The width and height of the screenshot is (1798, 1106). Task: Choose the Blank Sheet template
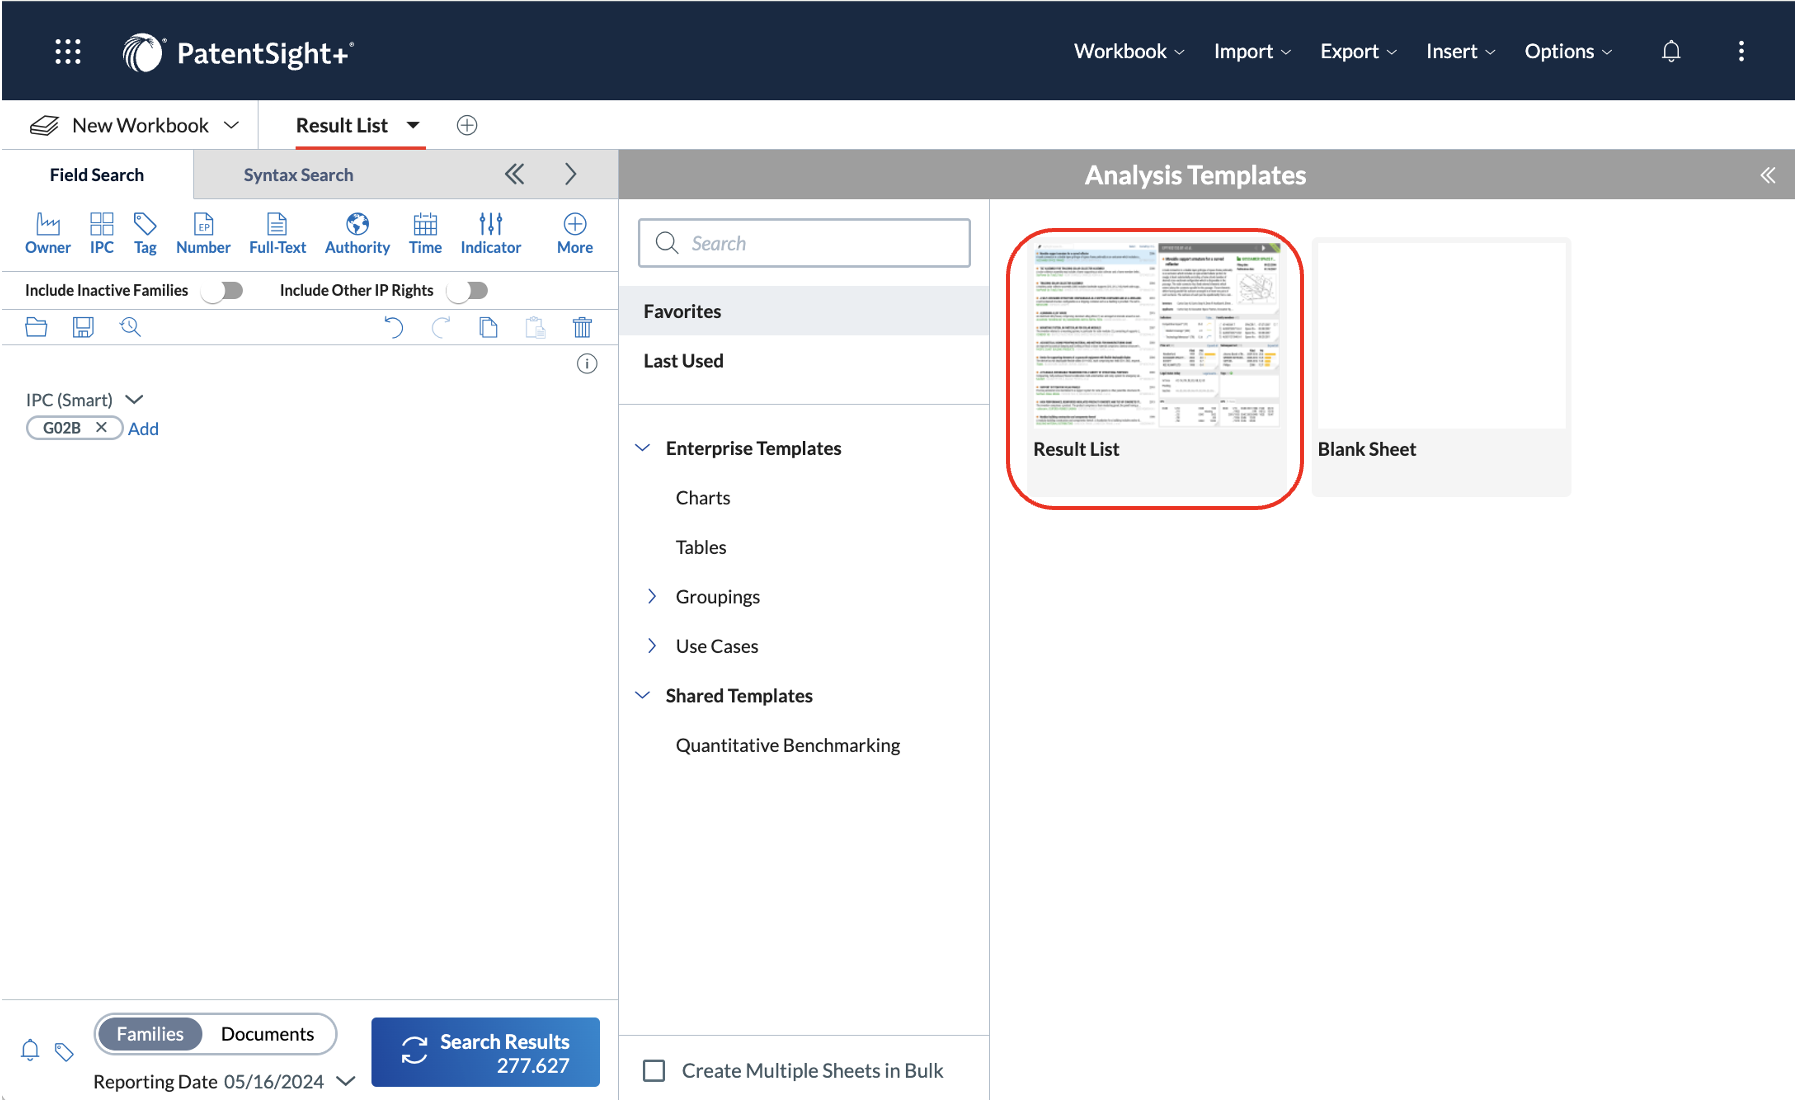tap(1441, 368)
